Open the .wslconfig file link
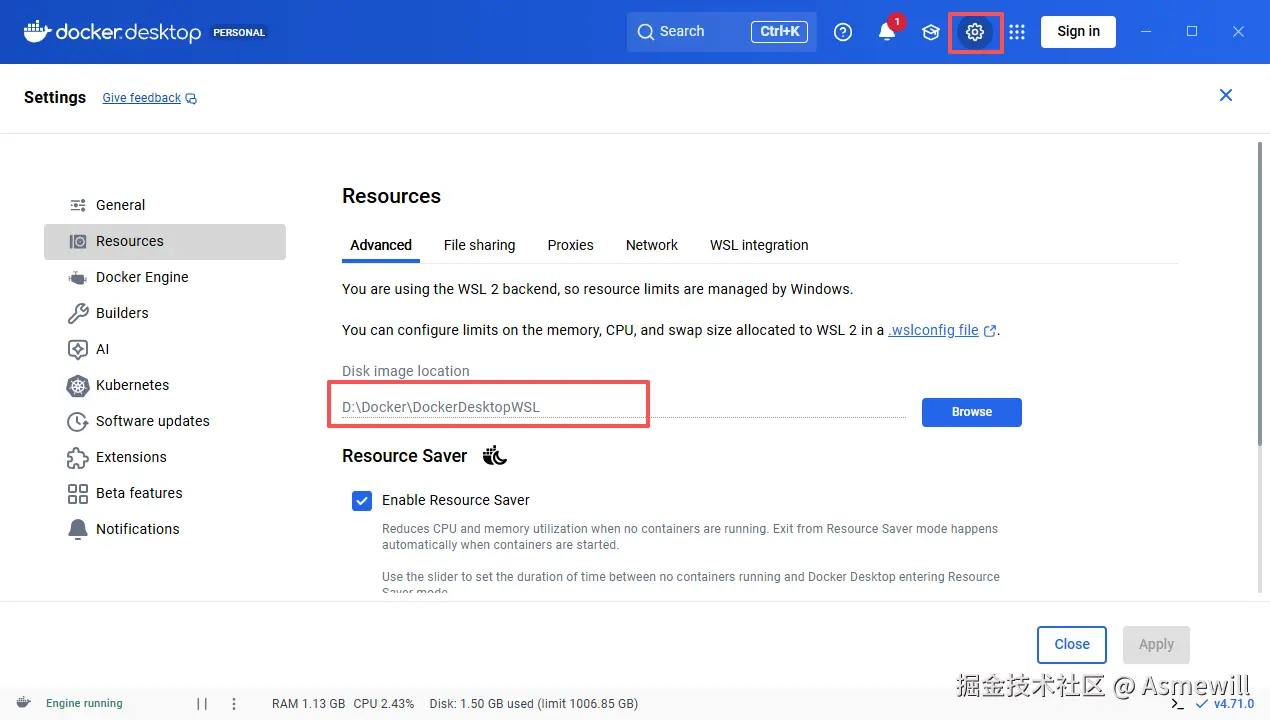 point(933,330)
